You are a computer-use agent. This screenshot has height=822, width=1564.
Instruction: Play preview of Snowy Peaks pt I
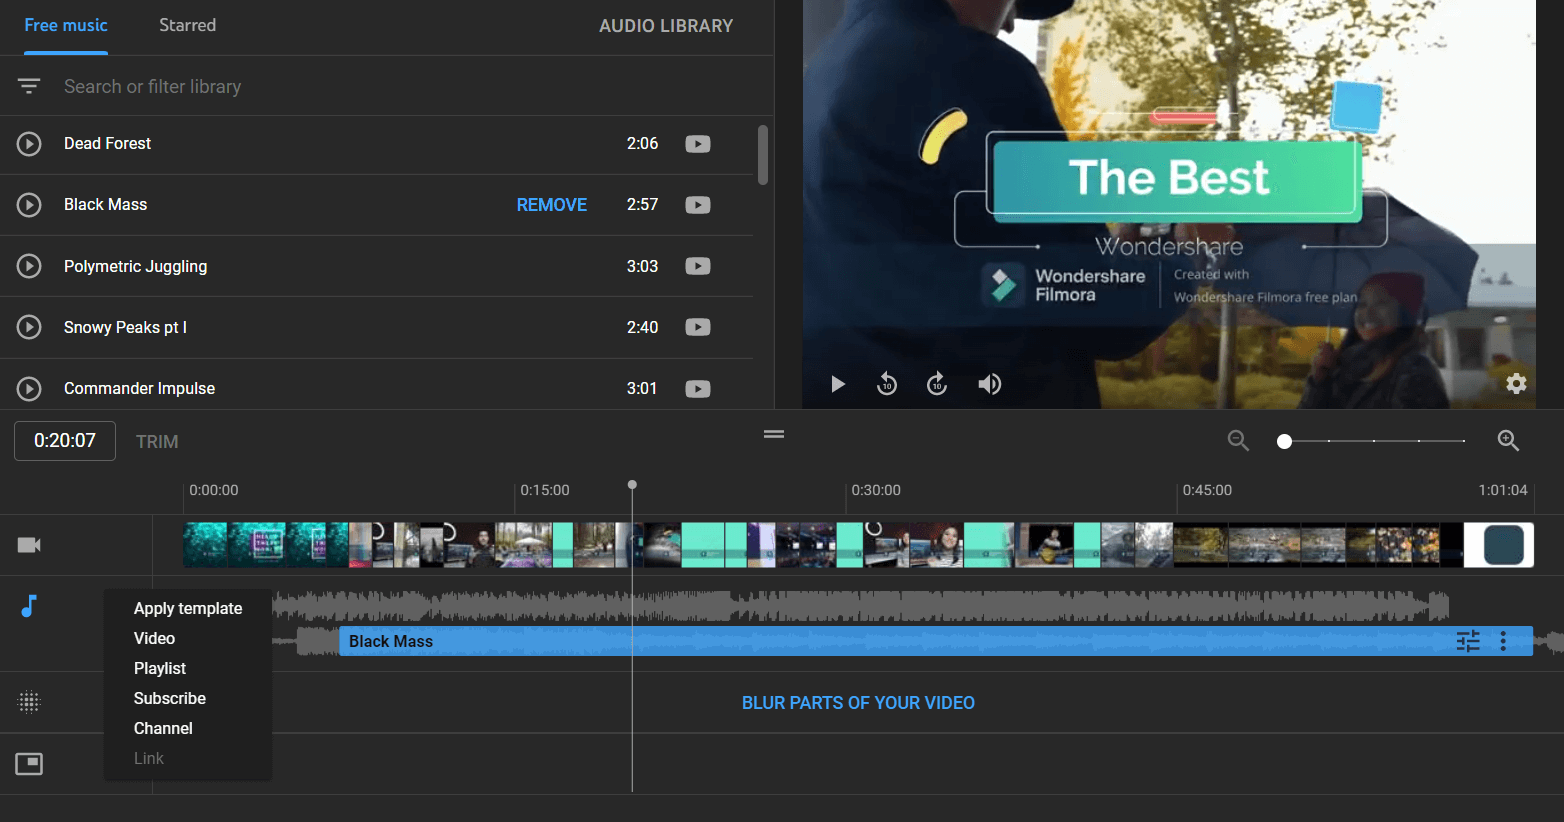pos(29,327)
